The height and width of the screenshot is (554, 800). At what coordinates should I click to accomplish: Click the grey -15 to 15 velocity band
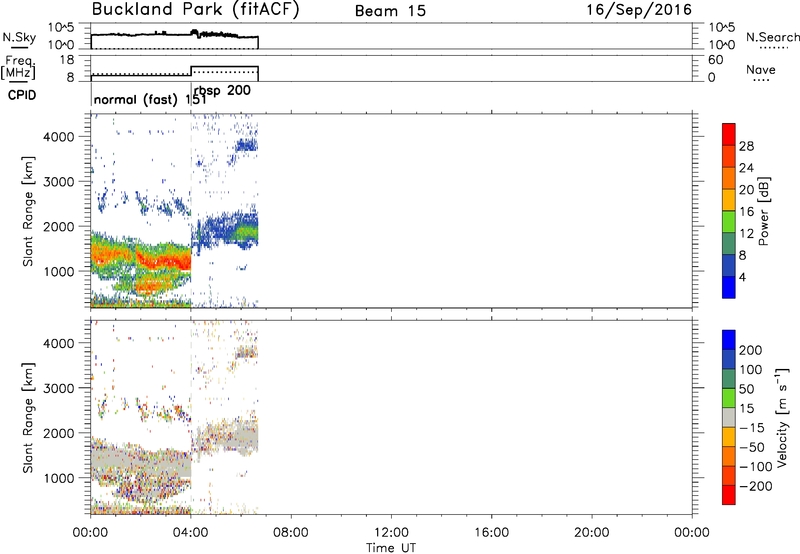pos(729,417)
